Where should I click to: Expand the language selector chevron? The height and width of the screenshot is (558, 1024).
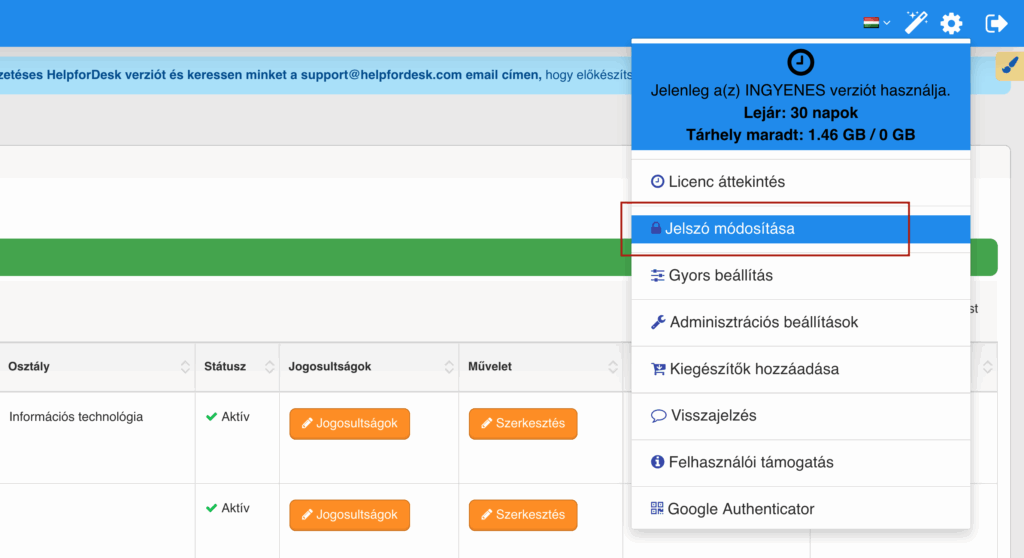pyautogui.click(x=887, y=23)
